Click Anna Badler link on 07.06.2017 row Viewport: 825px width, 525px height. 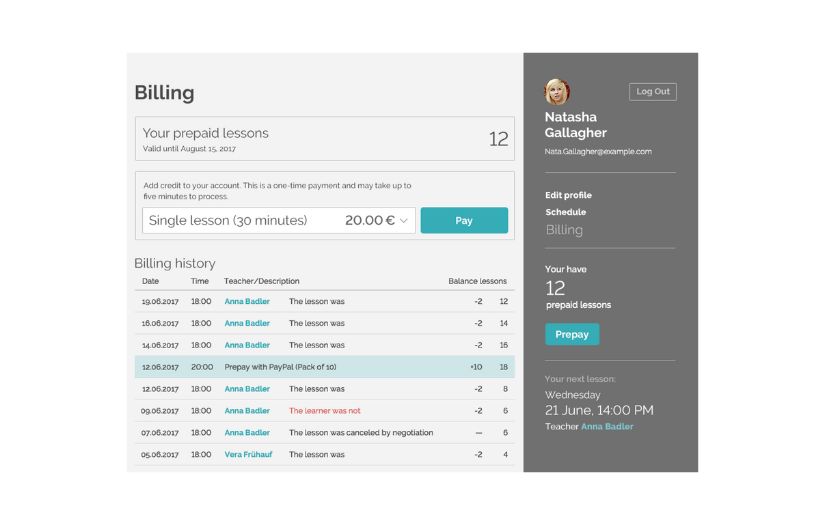(x=247, y=433)
